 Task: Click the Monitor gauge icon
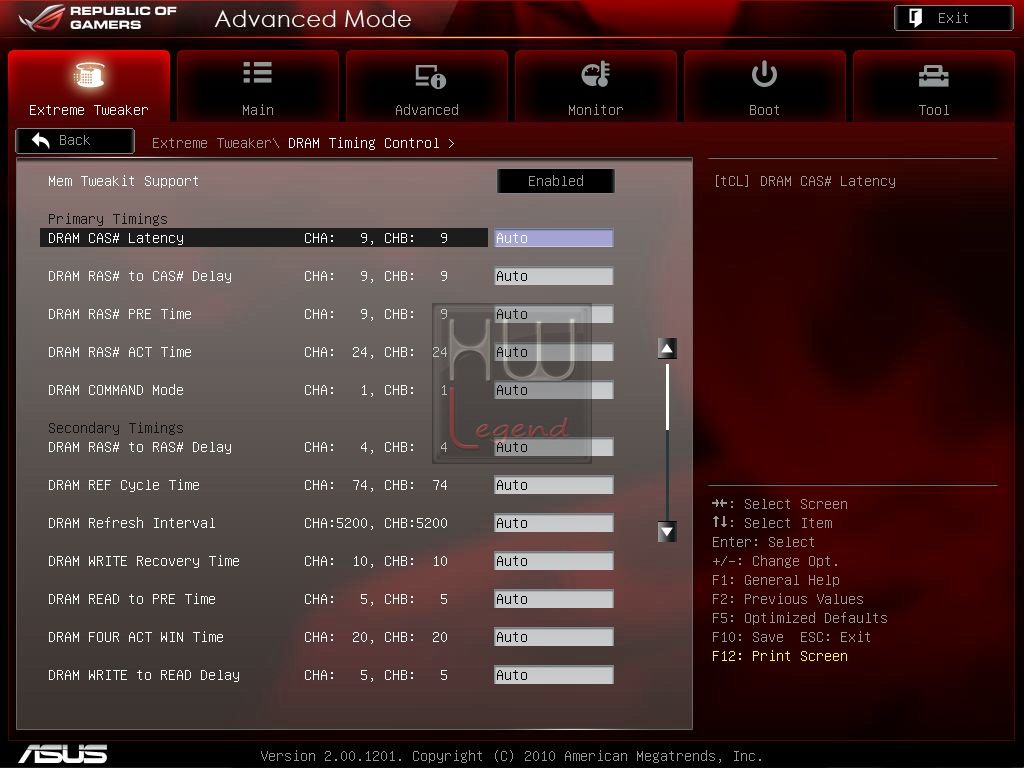pos(596,74)
